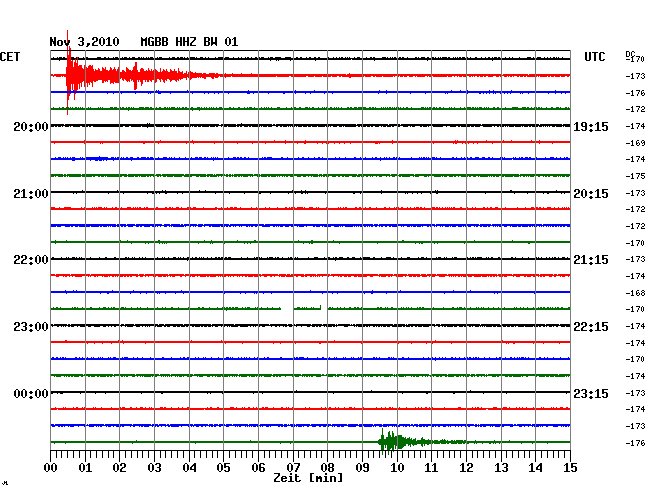Select minute '06' on the time axis
This screenshot has height=494, width=650.
point(258,467)
